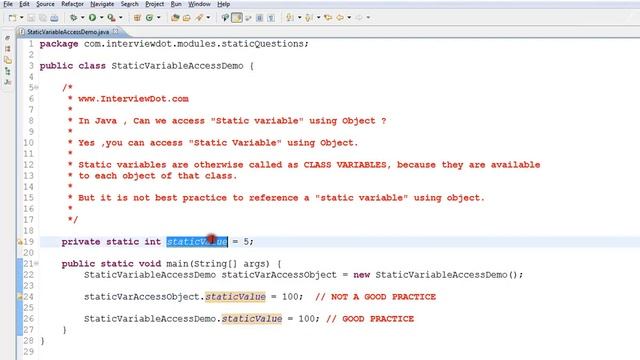Screen dimensions: 640x360
Task: Click the New Java Package icon
Action: click(x=137, y=18)
